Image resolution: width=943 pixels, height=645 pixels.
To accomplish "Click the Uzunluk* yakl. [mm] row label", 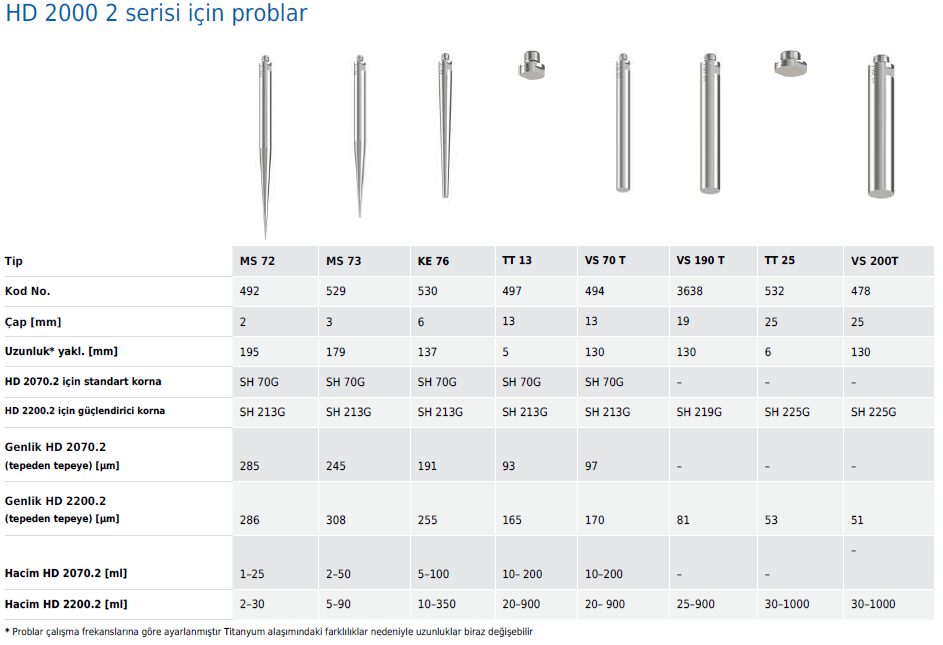I will click(x=61, y=351).
